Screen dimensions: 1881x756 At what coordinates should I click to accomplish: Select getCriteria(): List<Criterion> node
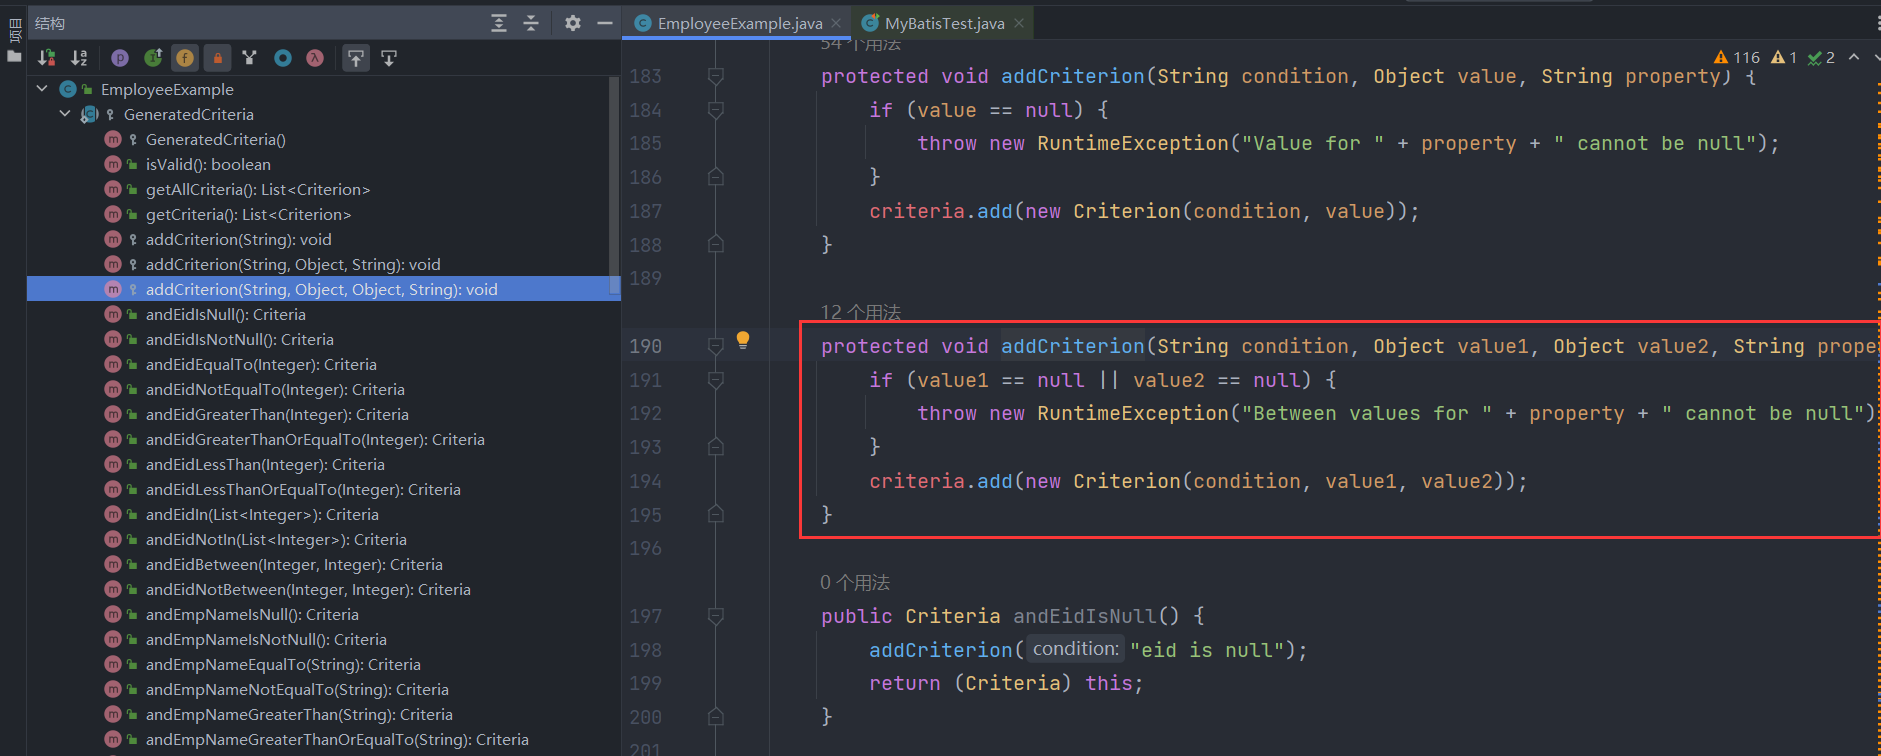248,214
